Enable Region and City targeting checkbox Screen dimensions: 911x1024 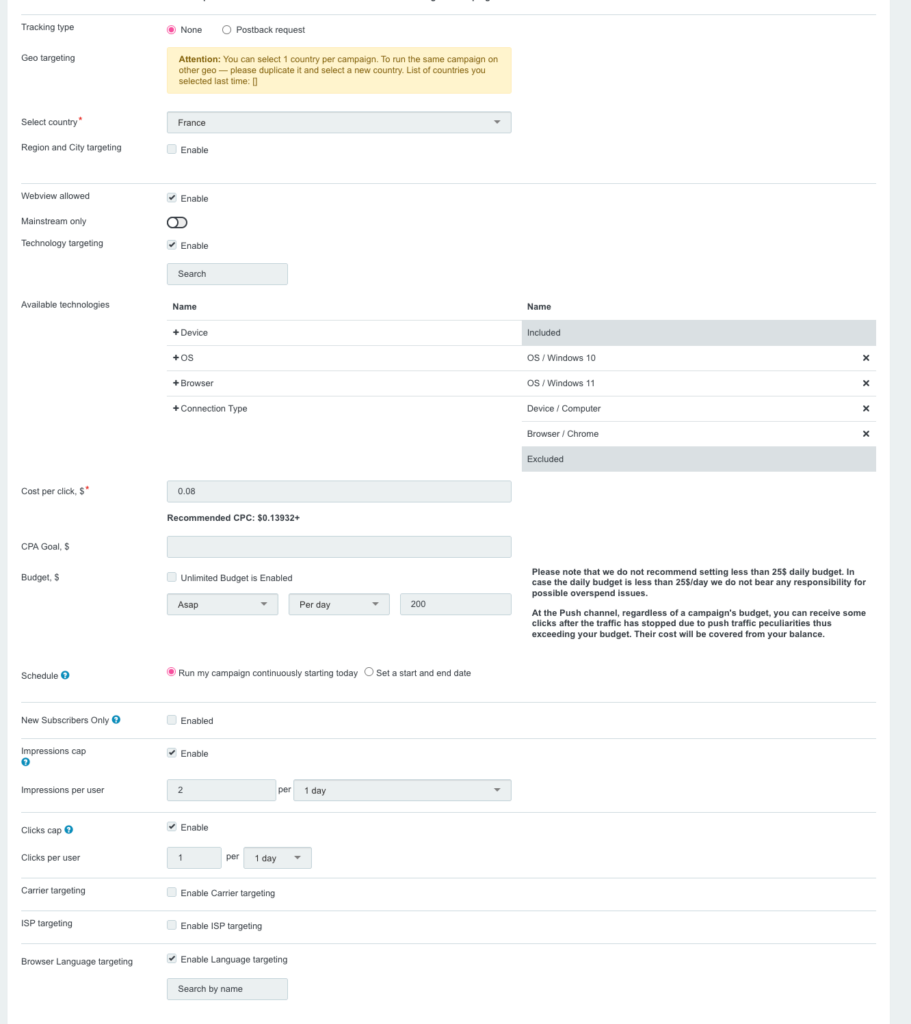pos(172,150)
